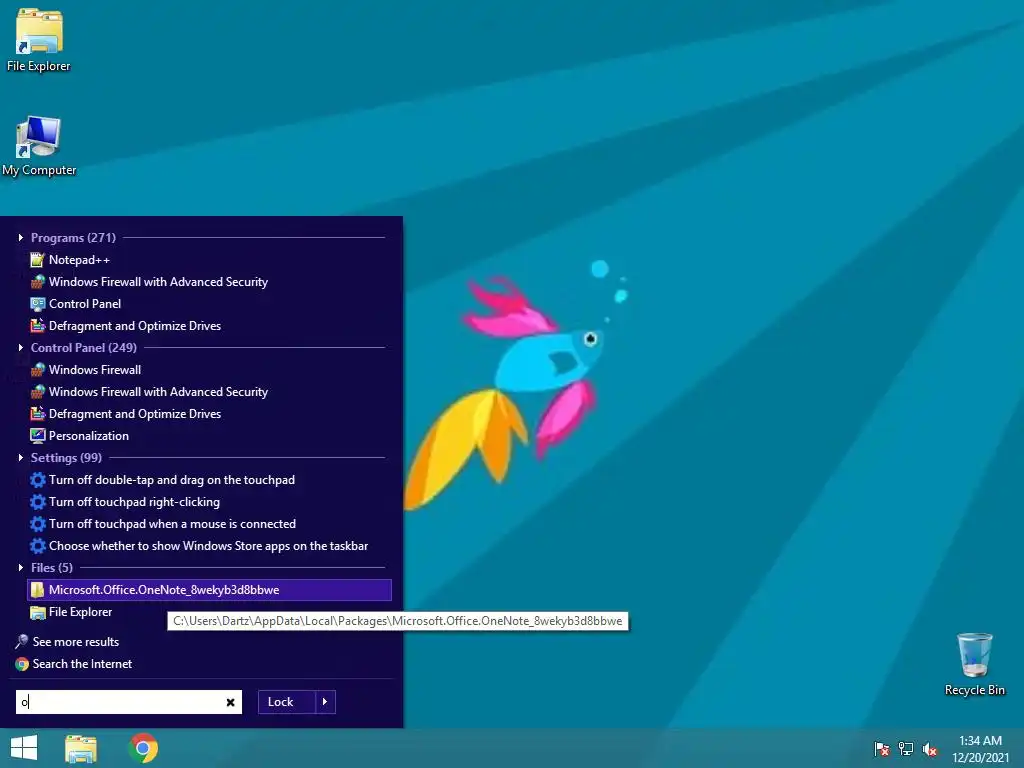The image size is (1024, 768).
Task: Open Defragment and Optimize Drives under Control Panel
Action: coord(135,414)
